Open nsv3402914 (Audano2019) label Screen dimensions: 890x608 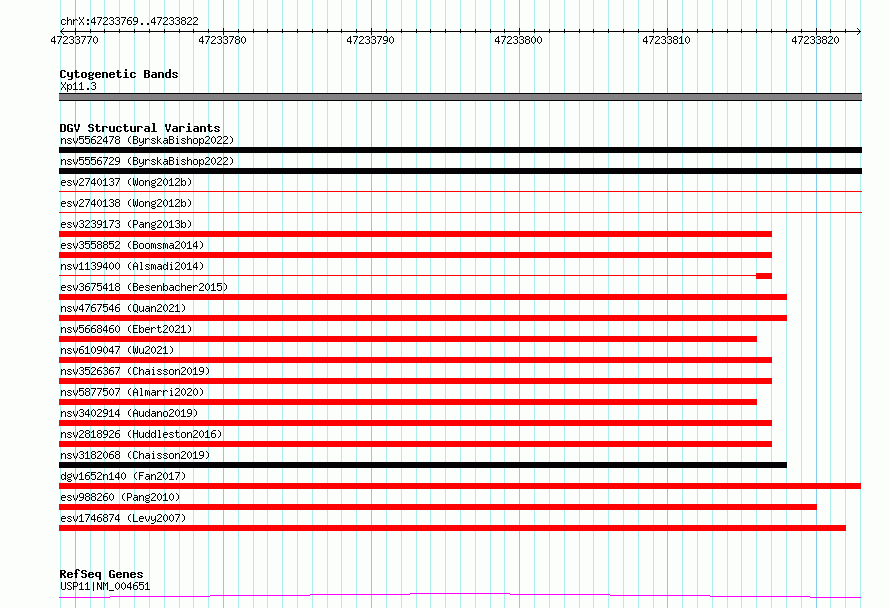point(129,413)
